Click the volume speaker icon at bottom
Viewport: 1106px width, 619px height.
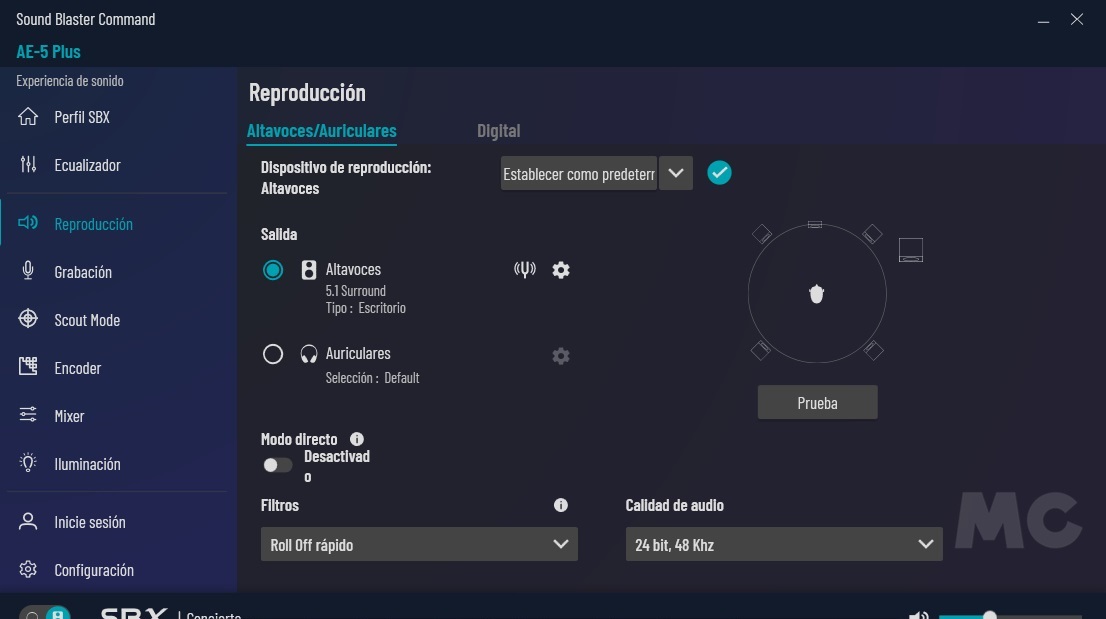(x=919, y=614)
